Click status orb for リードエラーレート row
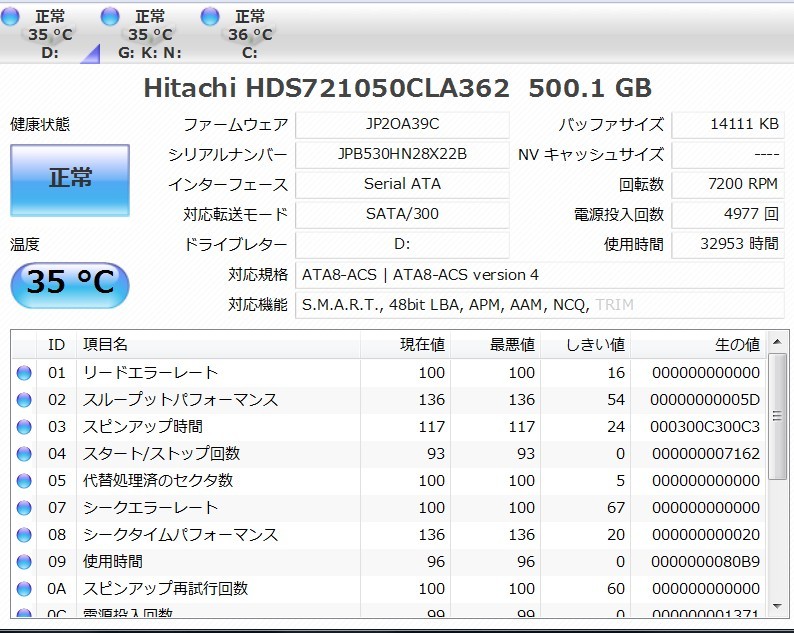Viewport: 794px width, 633px height. pyautogui.click(x=24, y=373)
